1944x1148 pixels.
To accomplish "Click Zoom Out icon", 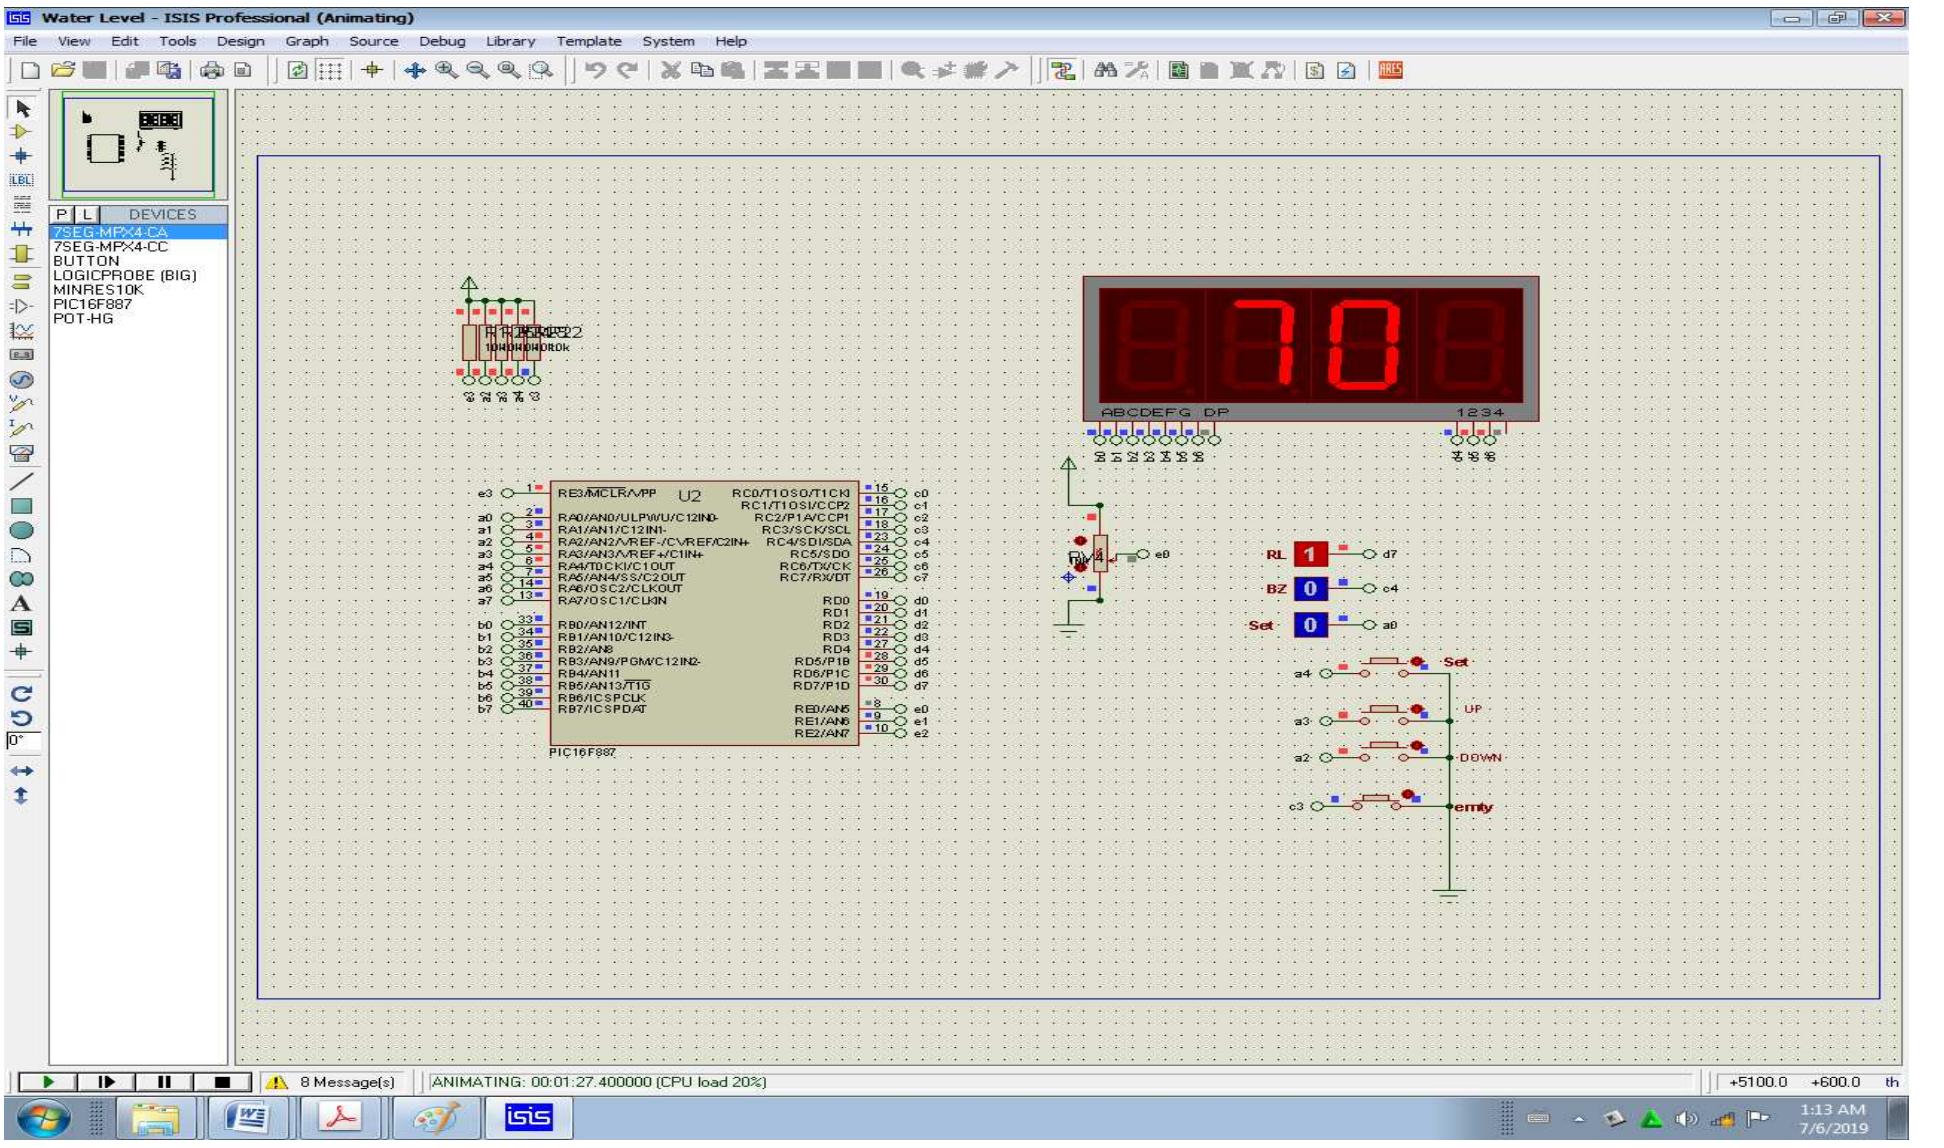I will point(477,70).
